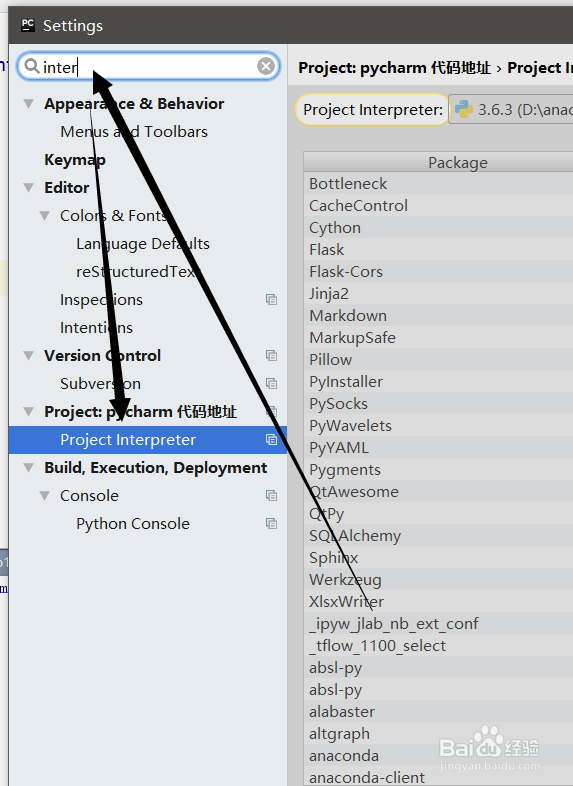The width and height of the screenshot is (573, 786).
Task: Select the XlsxWriter package row
Action: [x=438, y=602]
